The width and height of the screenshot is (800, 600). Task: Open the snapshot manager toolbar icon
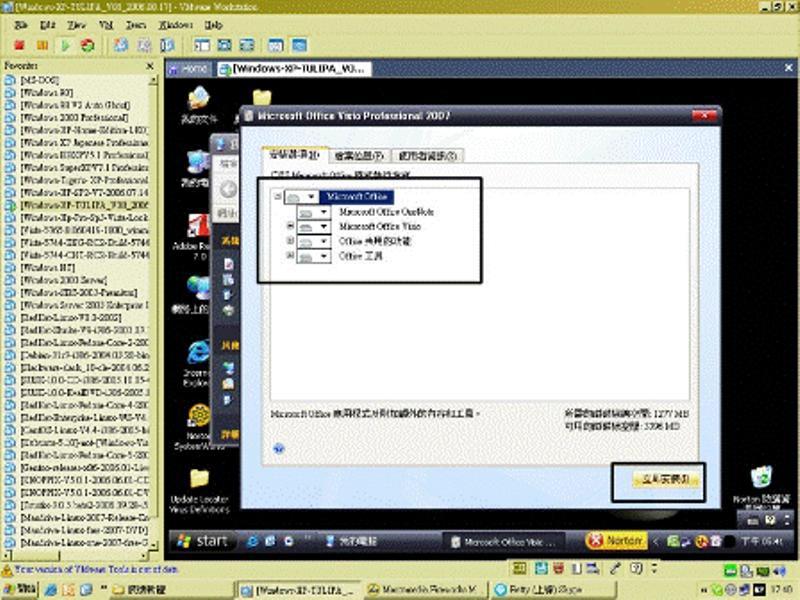pos(167,45)
